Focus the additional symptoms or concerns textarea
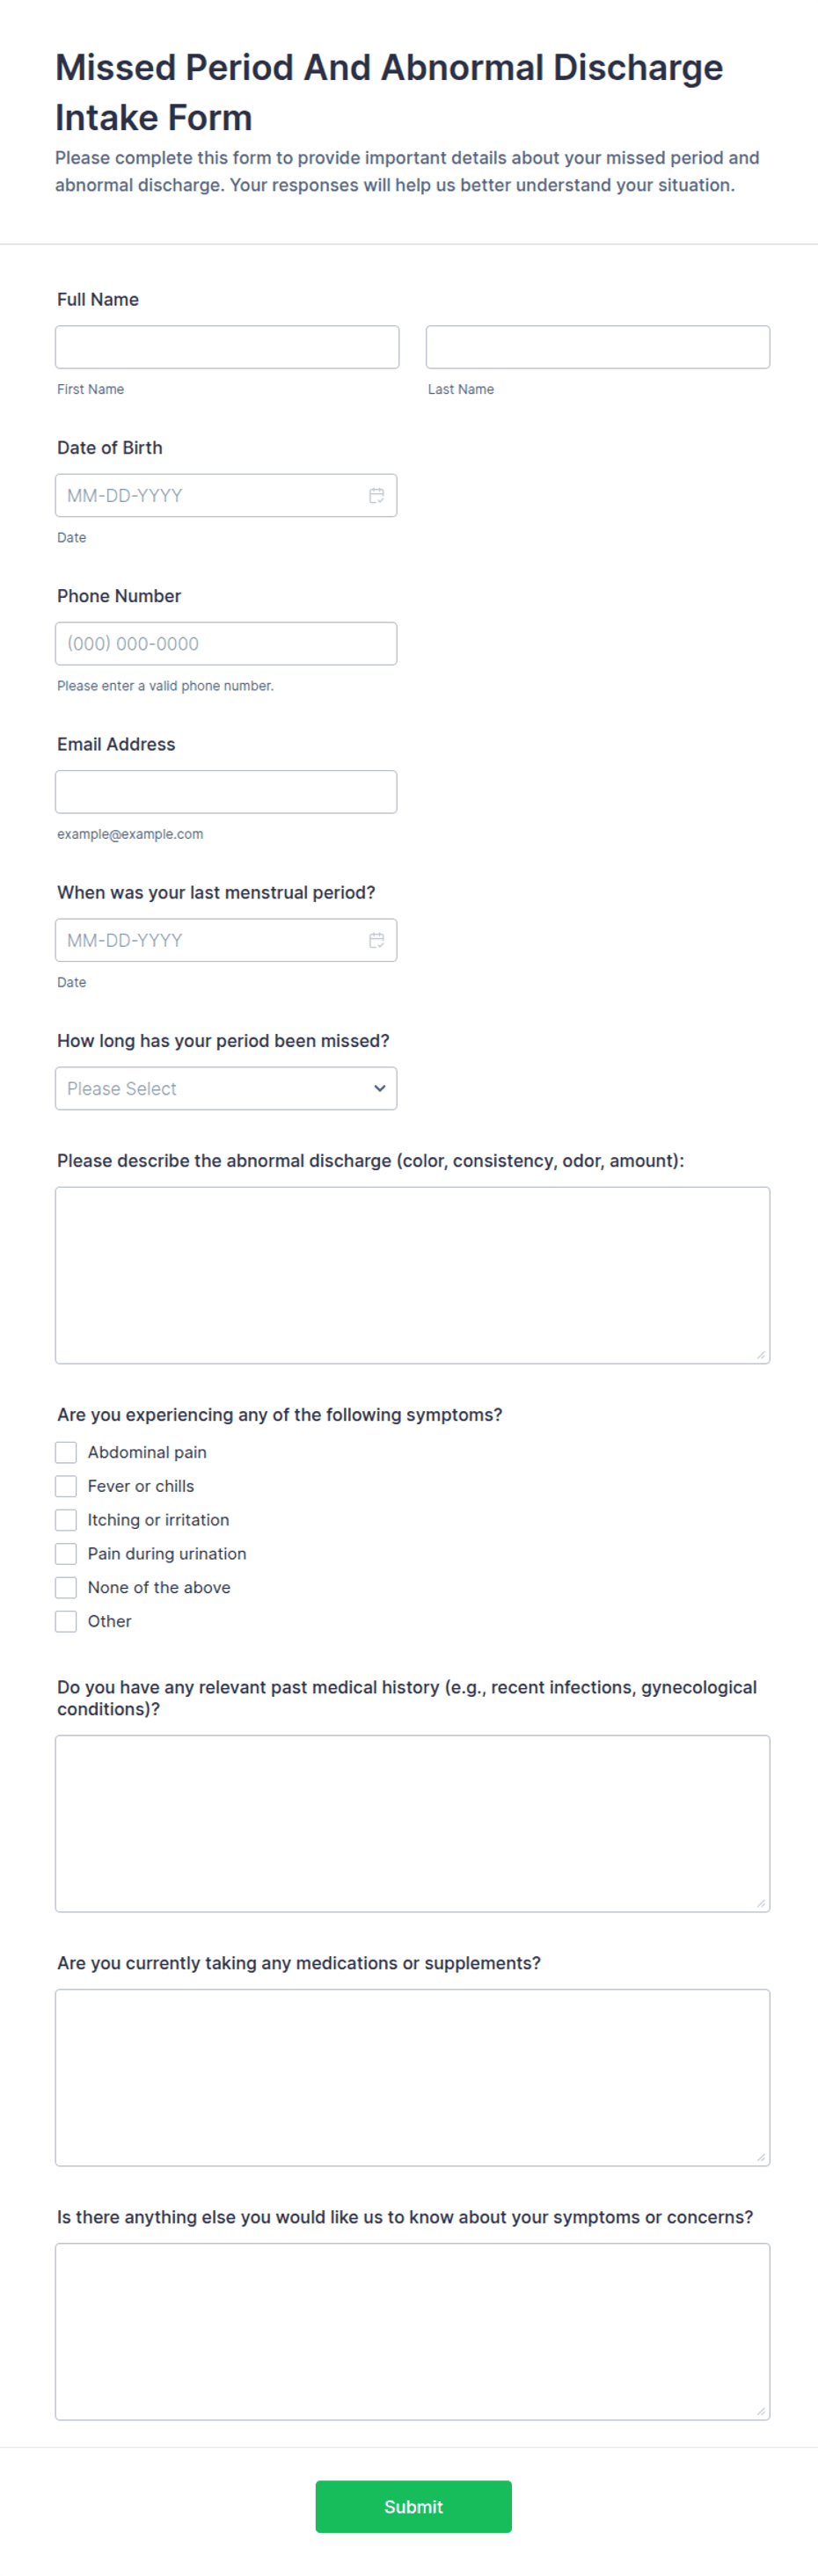This screenshot has height=2576, width=818. point(412,2333)
